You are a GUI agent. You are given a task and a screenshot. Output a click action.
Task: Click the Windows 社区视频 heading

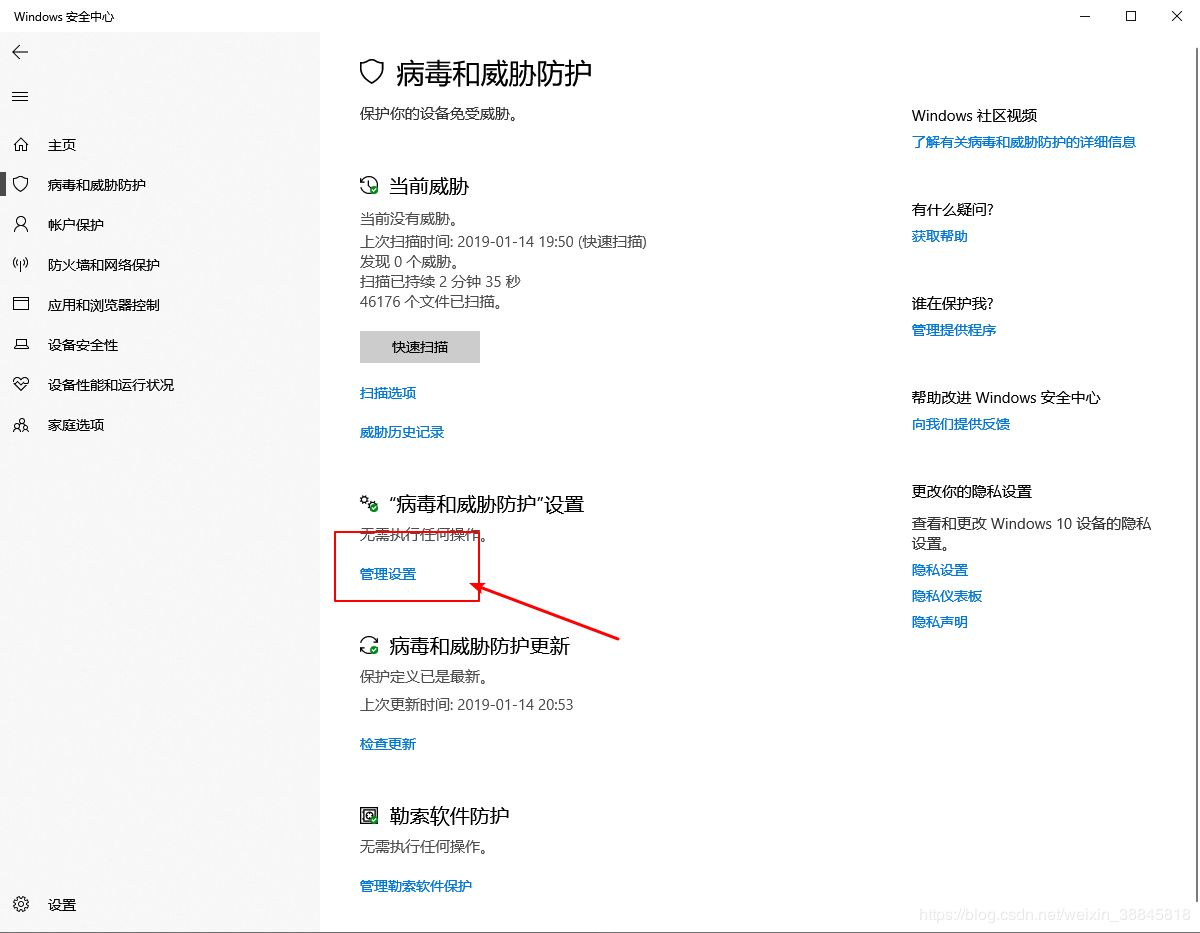975,116
